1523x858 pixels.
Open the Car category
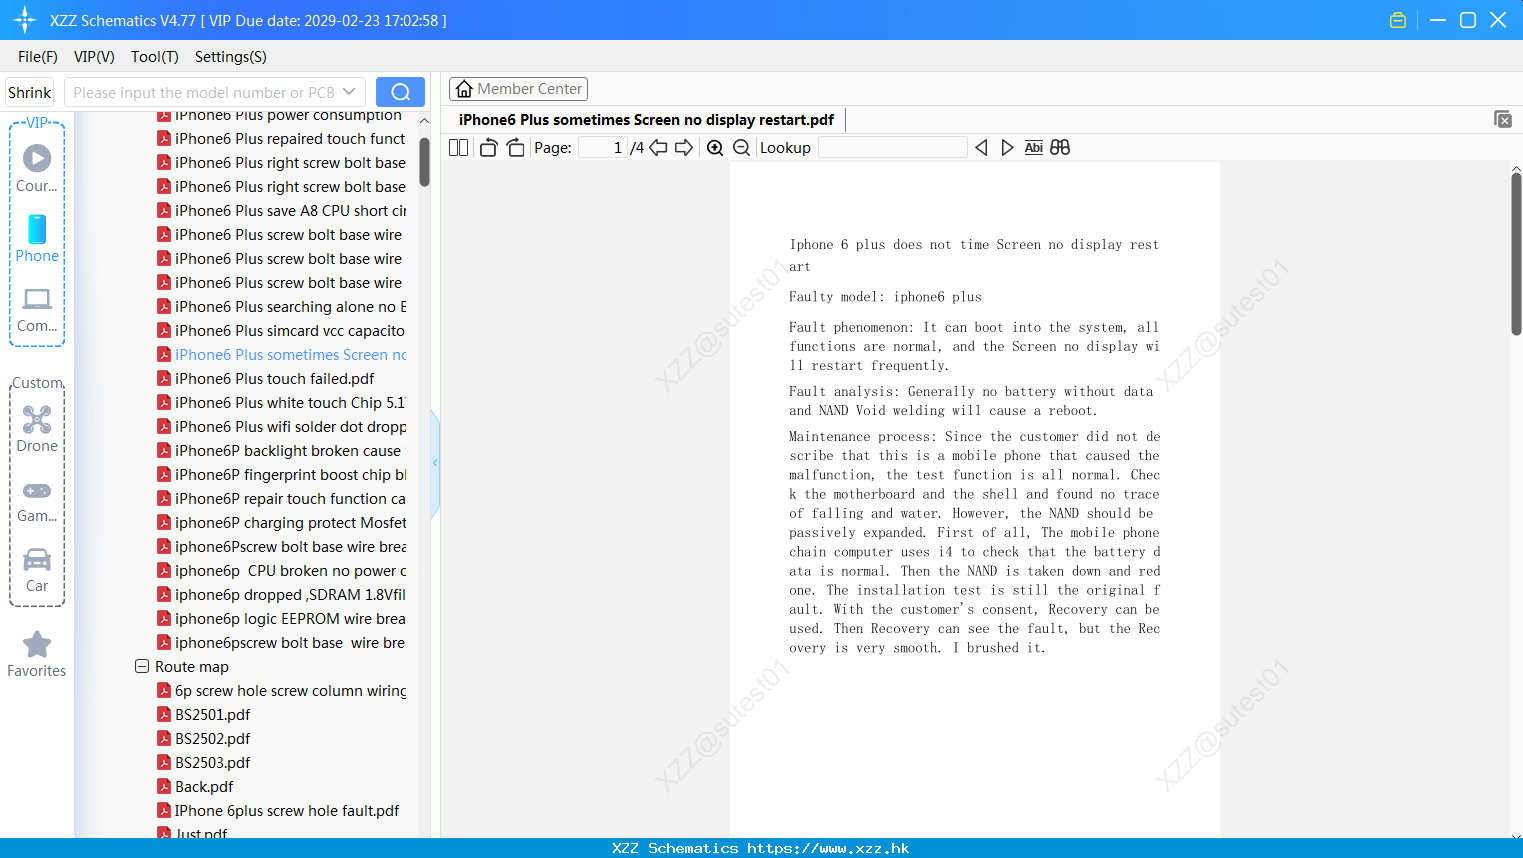(x=37, y=570)
